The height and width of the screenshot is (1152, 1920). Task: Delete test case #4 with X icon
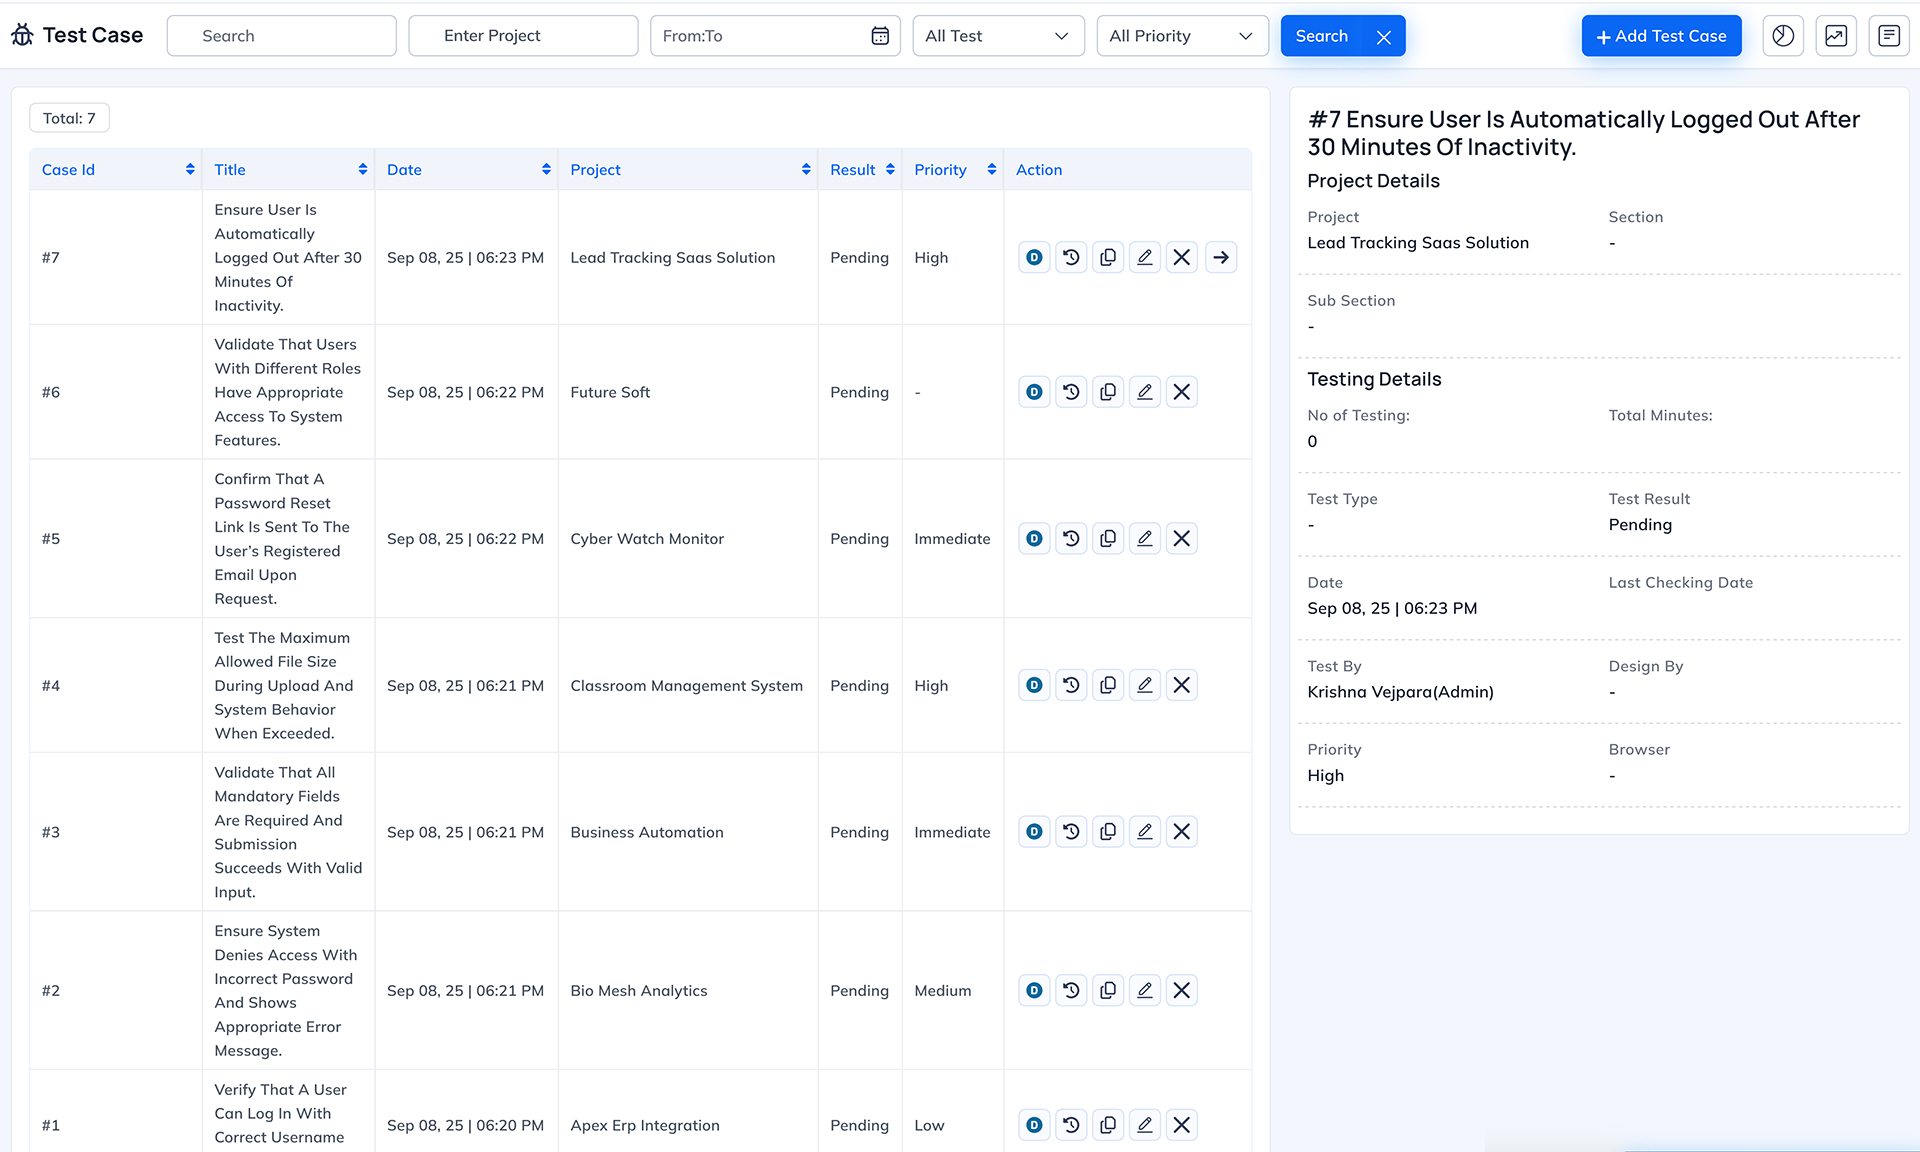point(1182,685)
